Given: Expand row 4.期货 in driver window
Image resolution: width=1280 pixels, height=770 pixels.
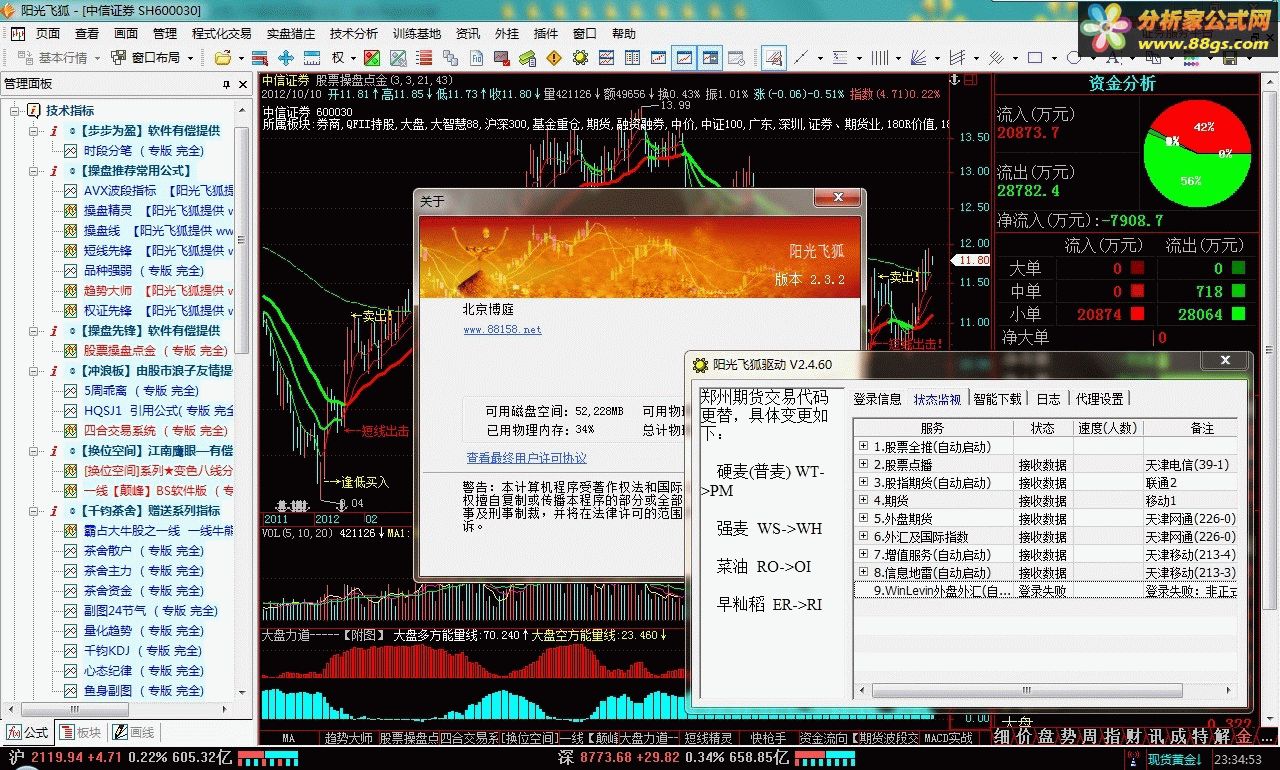Looking at the screenshot, I should pyautogui.click(x=863, y=500).
